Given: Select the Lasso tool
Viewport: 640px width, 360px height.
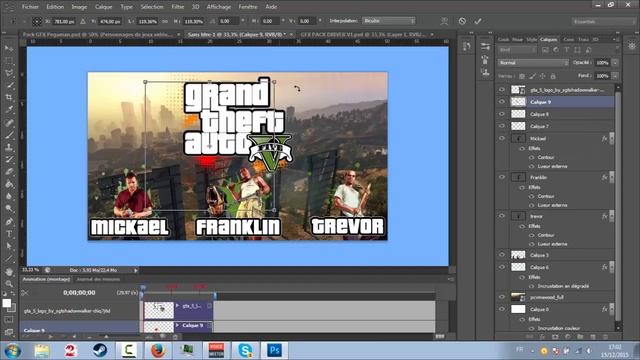Looking at the screenshot, I should point(9,73).
